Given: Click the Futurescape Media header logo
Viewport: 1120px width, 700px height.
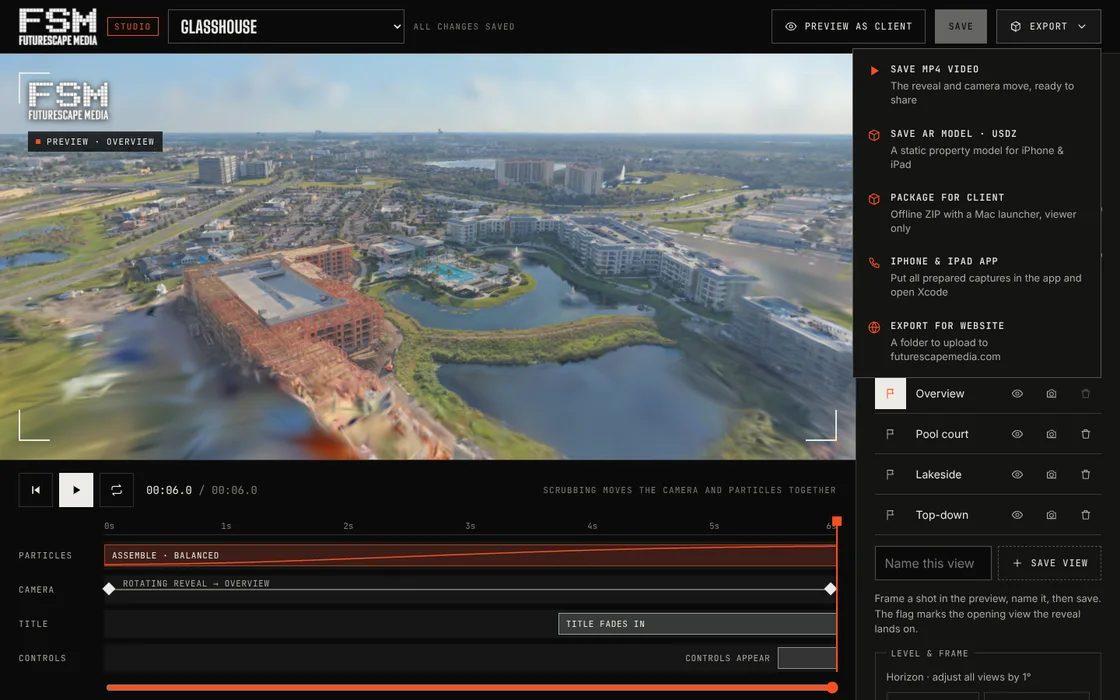Looking at the screenshot, I should [x=58, y=27].
